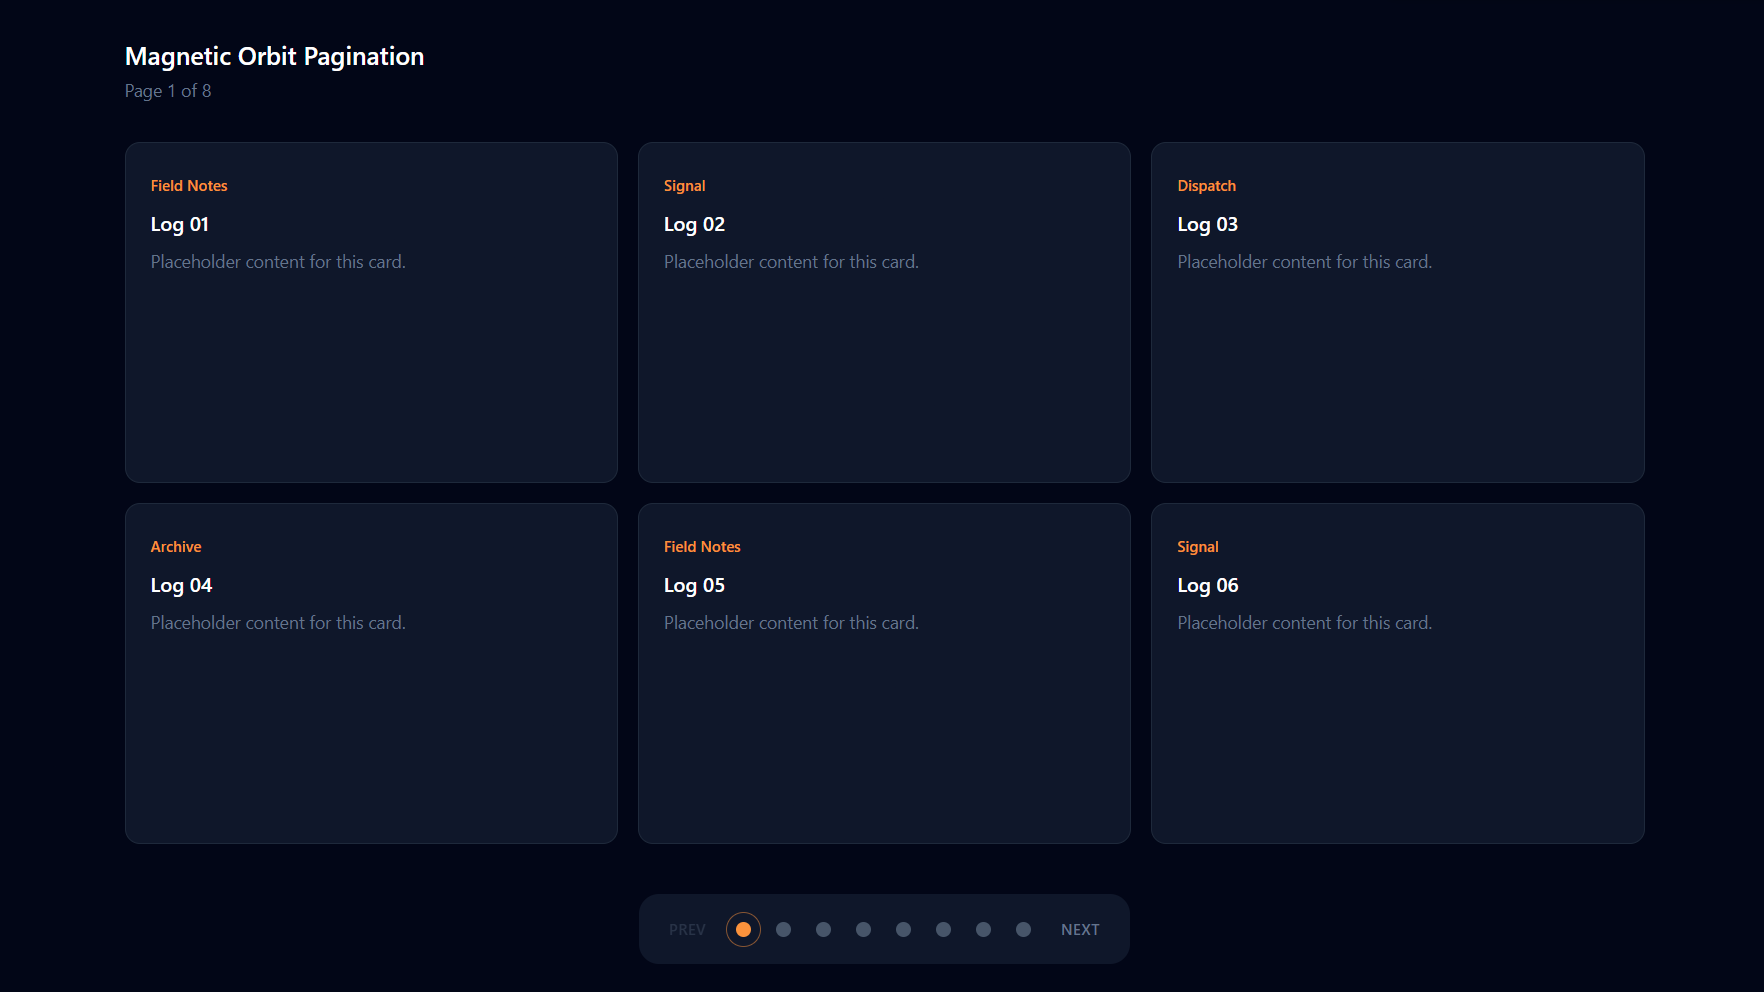Click the Archive category label
Image resolution: width=1764 pixels, height=992 pixels.
pos(176,547)
